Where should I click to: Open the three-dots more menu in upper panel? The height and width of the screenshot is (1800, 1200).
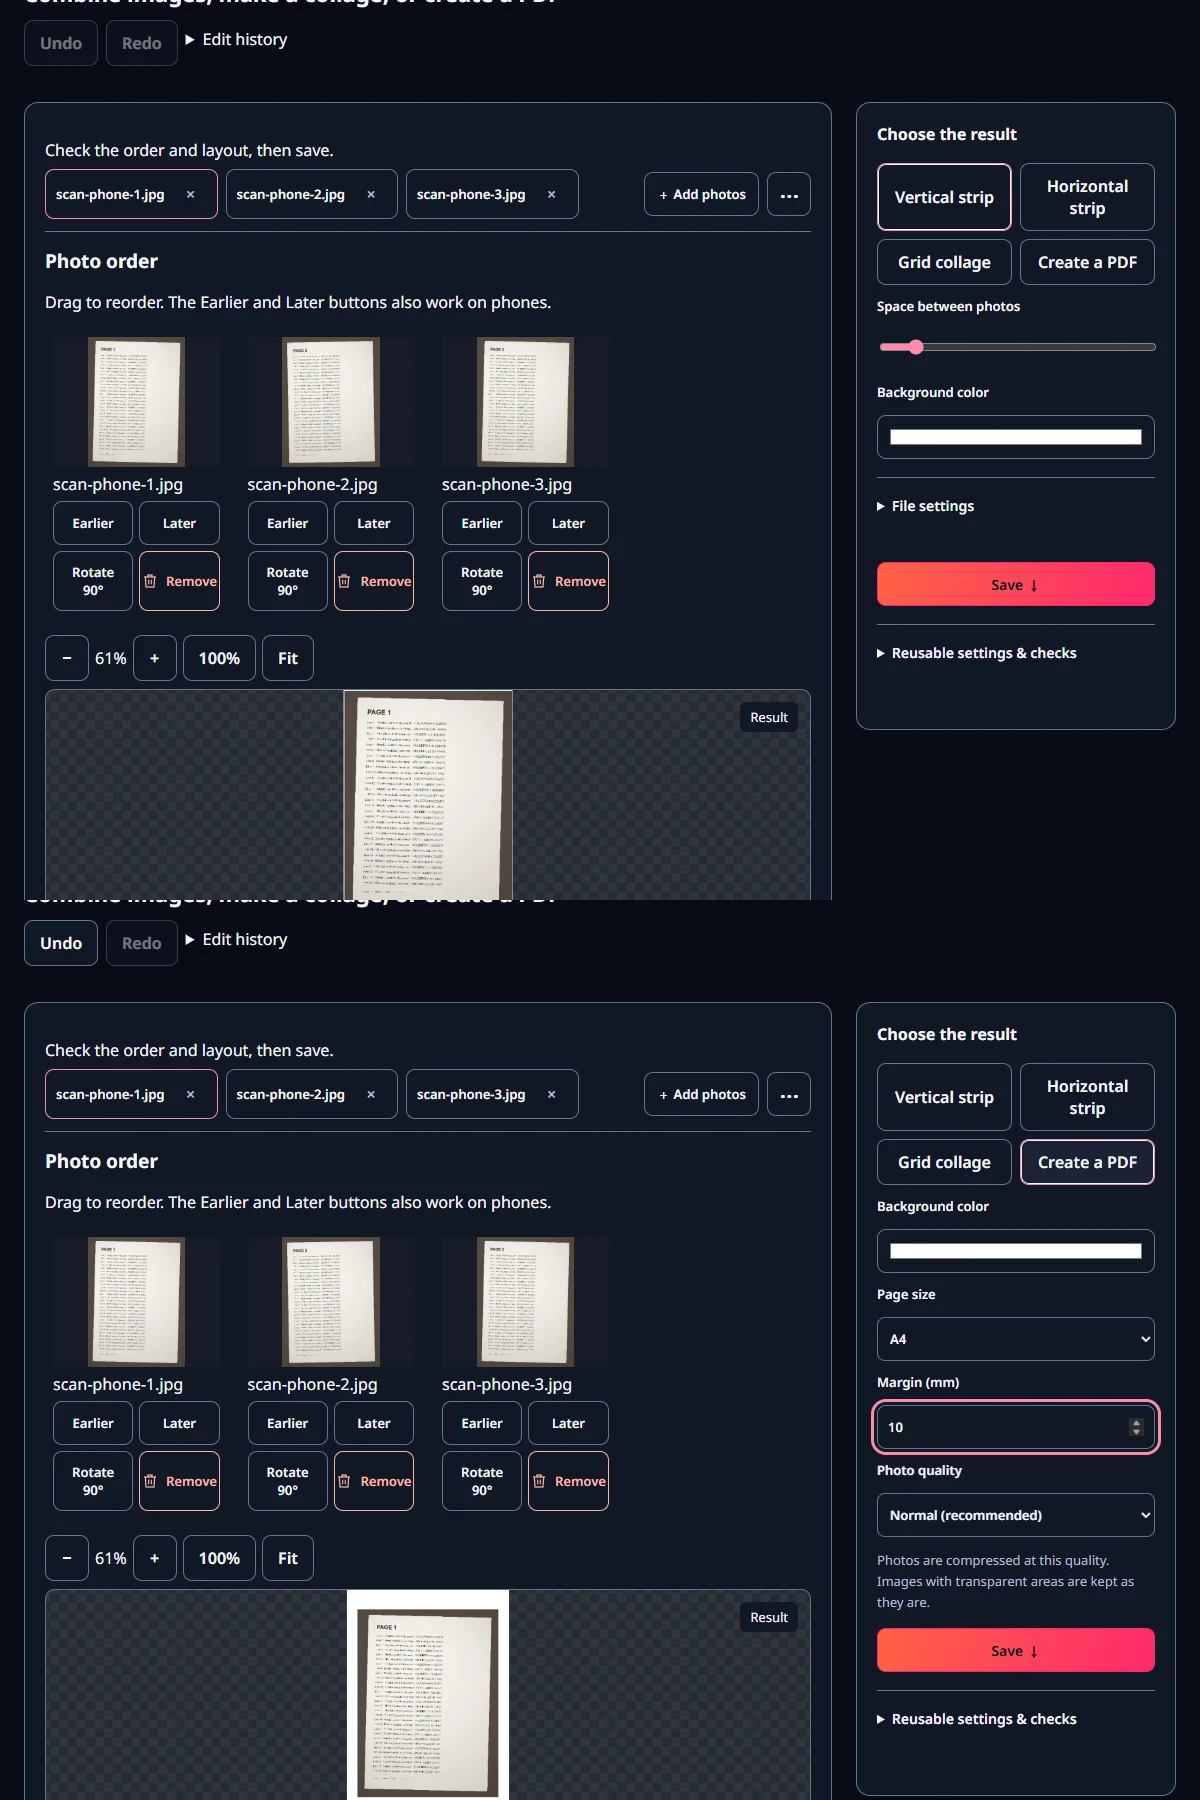pos(789,195)
